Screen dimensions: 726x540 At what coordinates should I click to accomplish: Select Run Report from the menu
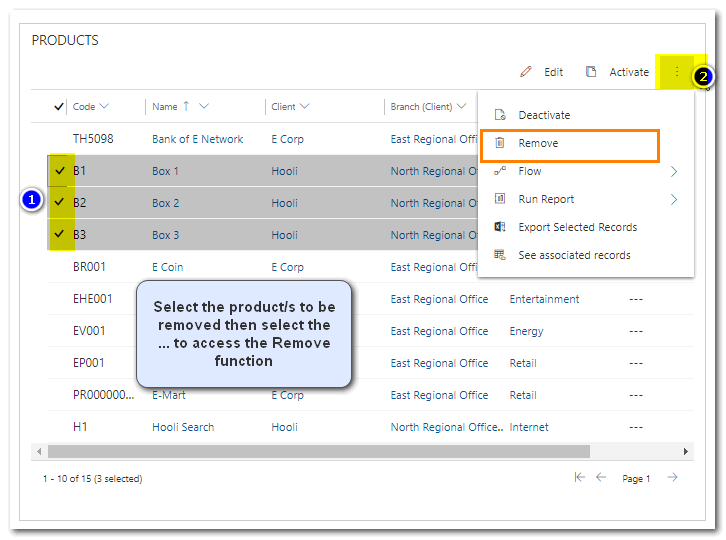pyautogui.click(x=546, y=199)
